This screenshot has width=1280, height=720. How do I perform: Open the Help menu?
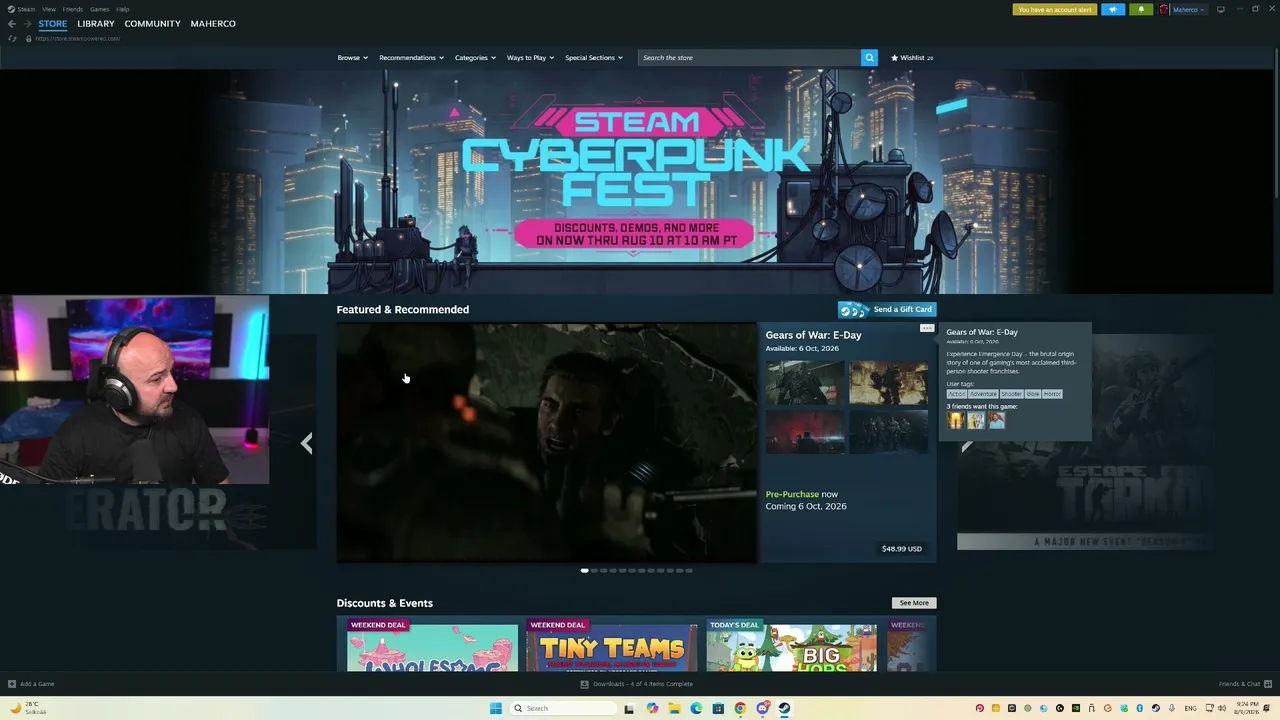pos(123,9)
